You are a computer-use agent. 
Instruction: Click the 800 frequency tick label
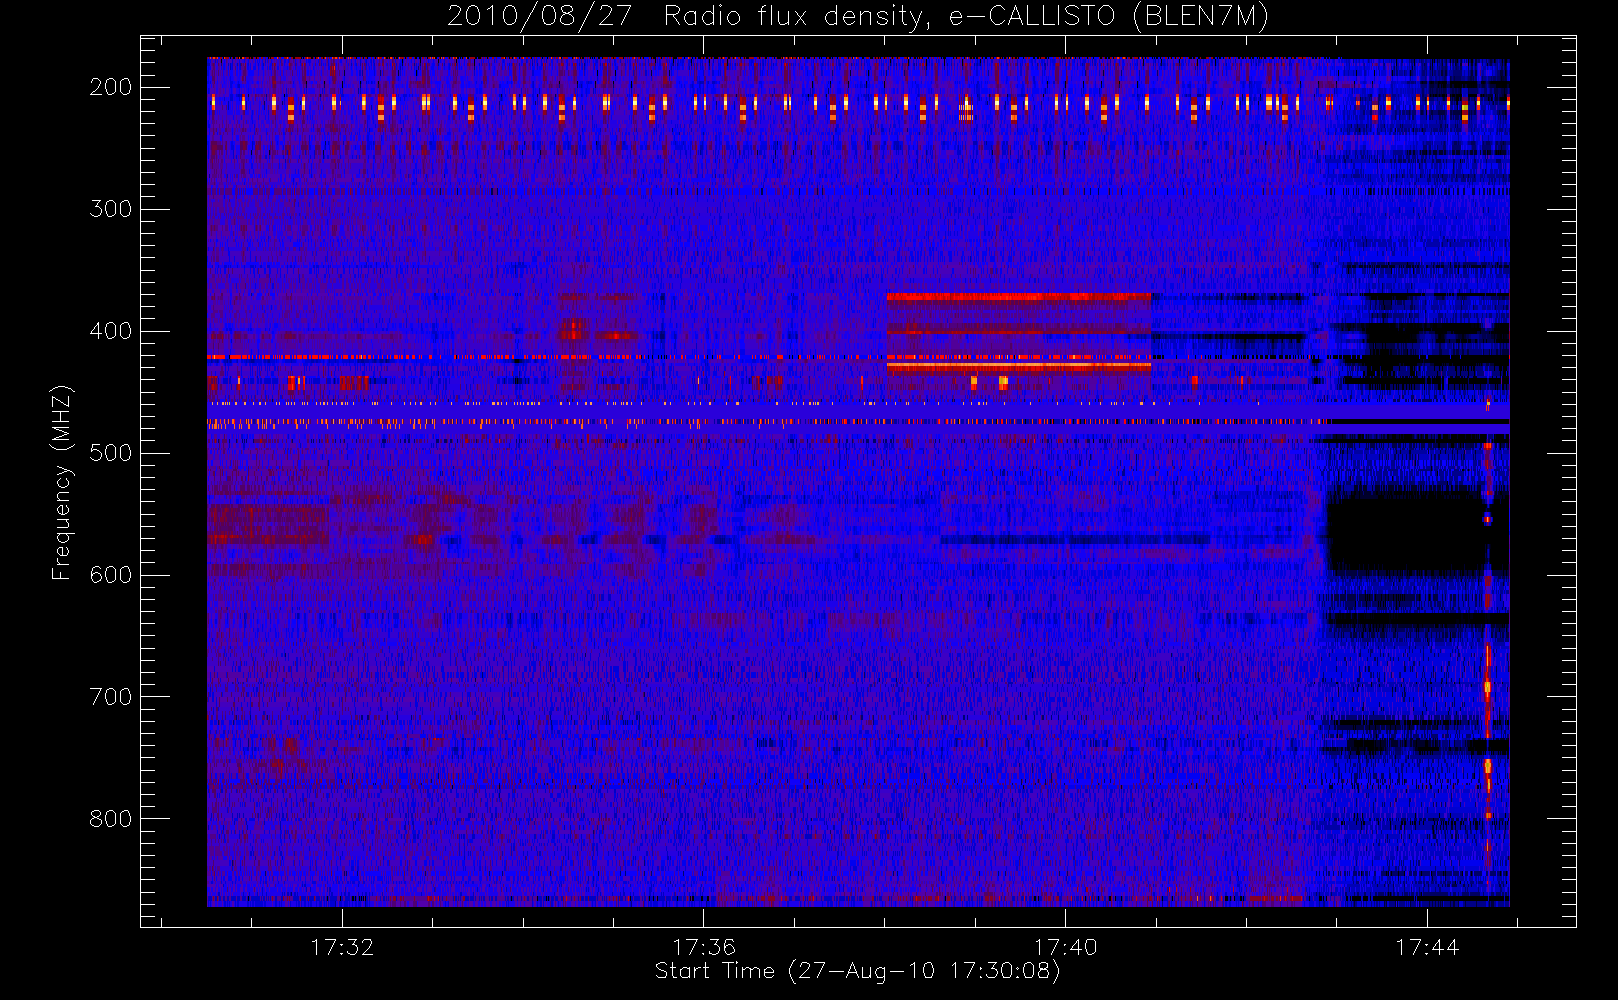[110, 819]
